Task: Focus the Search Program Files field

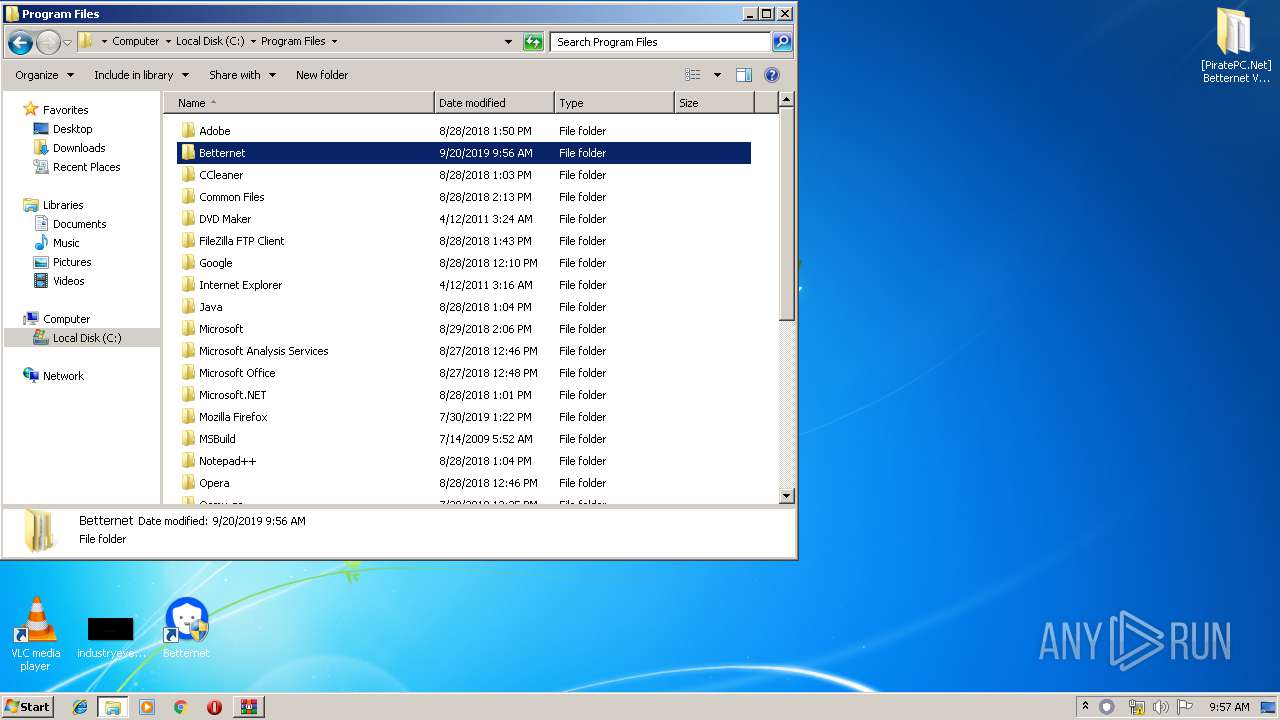Action: pyautogui.click(x=660, y=42)
